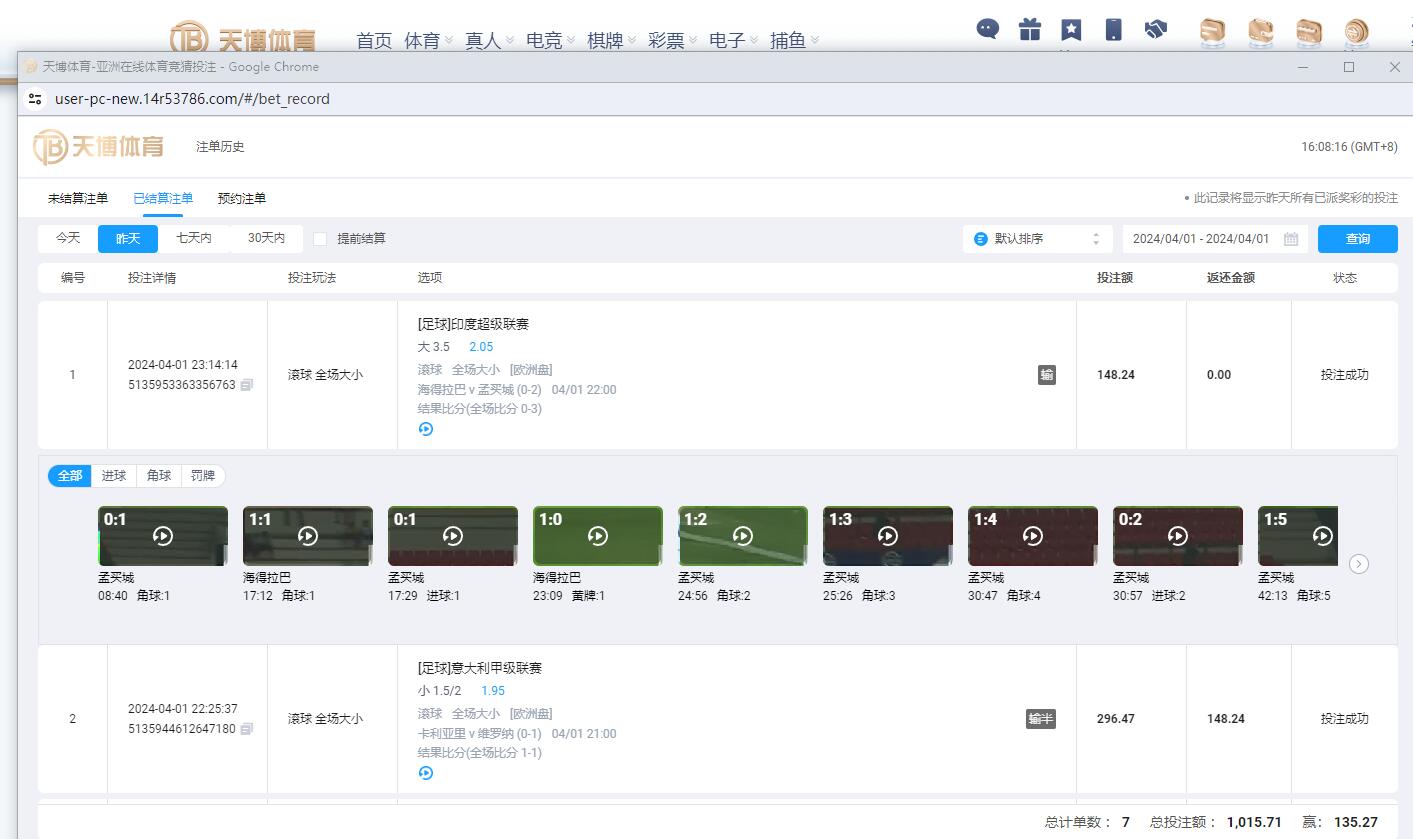The image size is (1413, 839).
Task: Select 昨天 time filter
Action: [x=128, y=239]
